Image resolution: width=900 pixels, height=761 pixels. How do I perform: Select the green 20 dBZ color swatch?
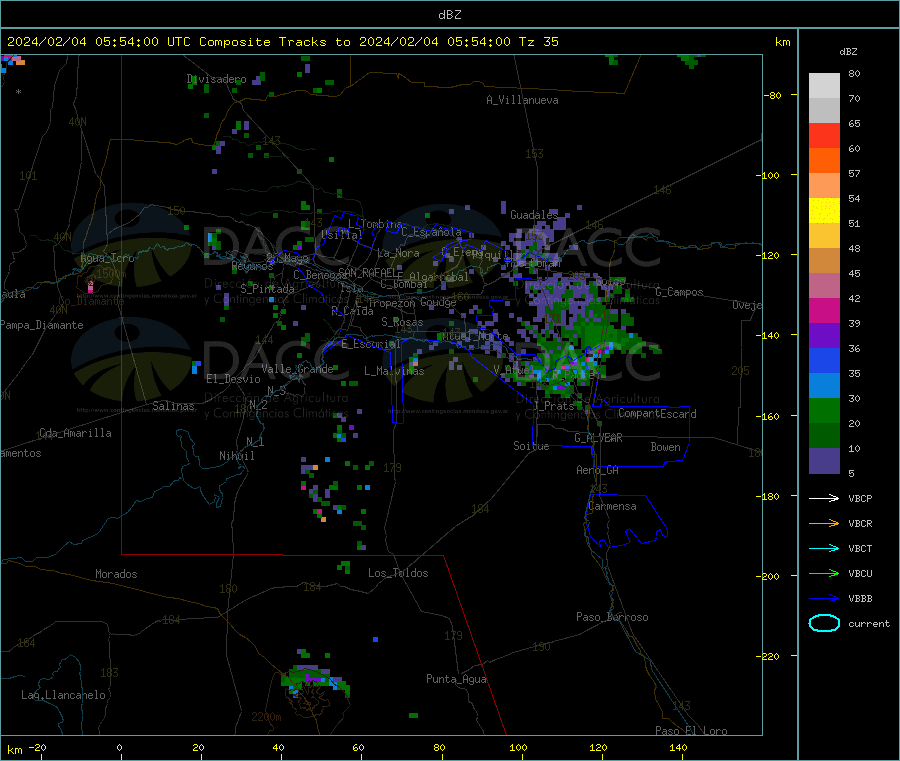click(x=824, y=410)
